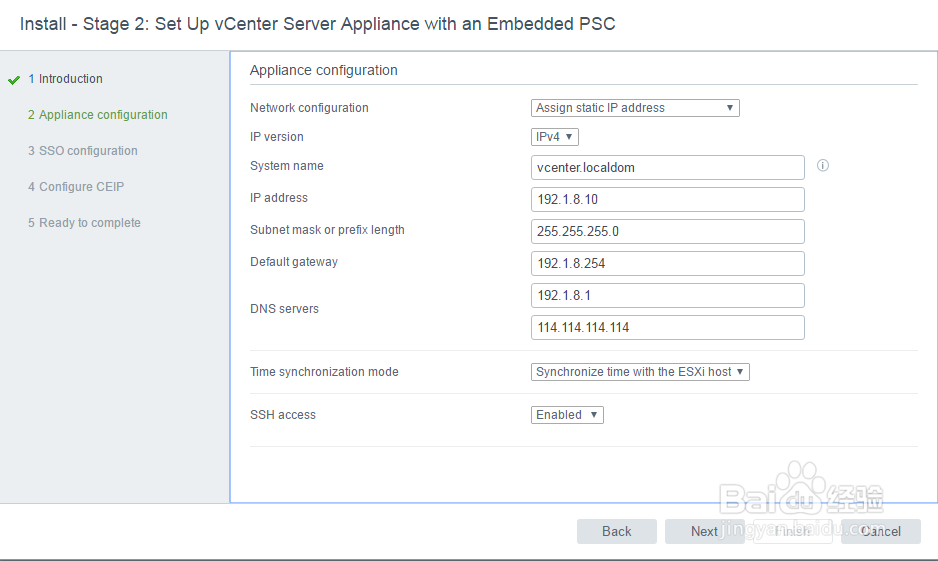Click the Time synchronization mode label

[324, 372]
